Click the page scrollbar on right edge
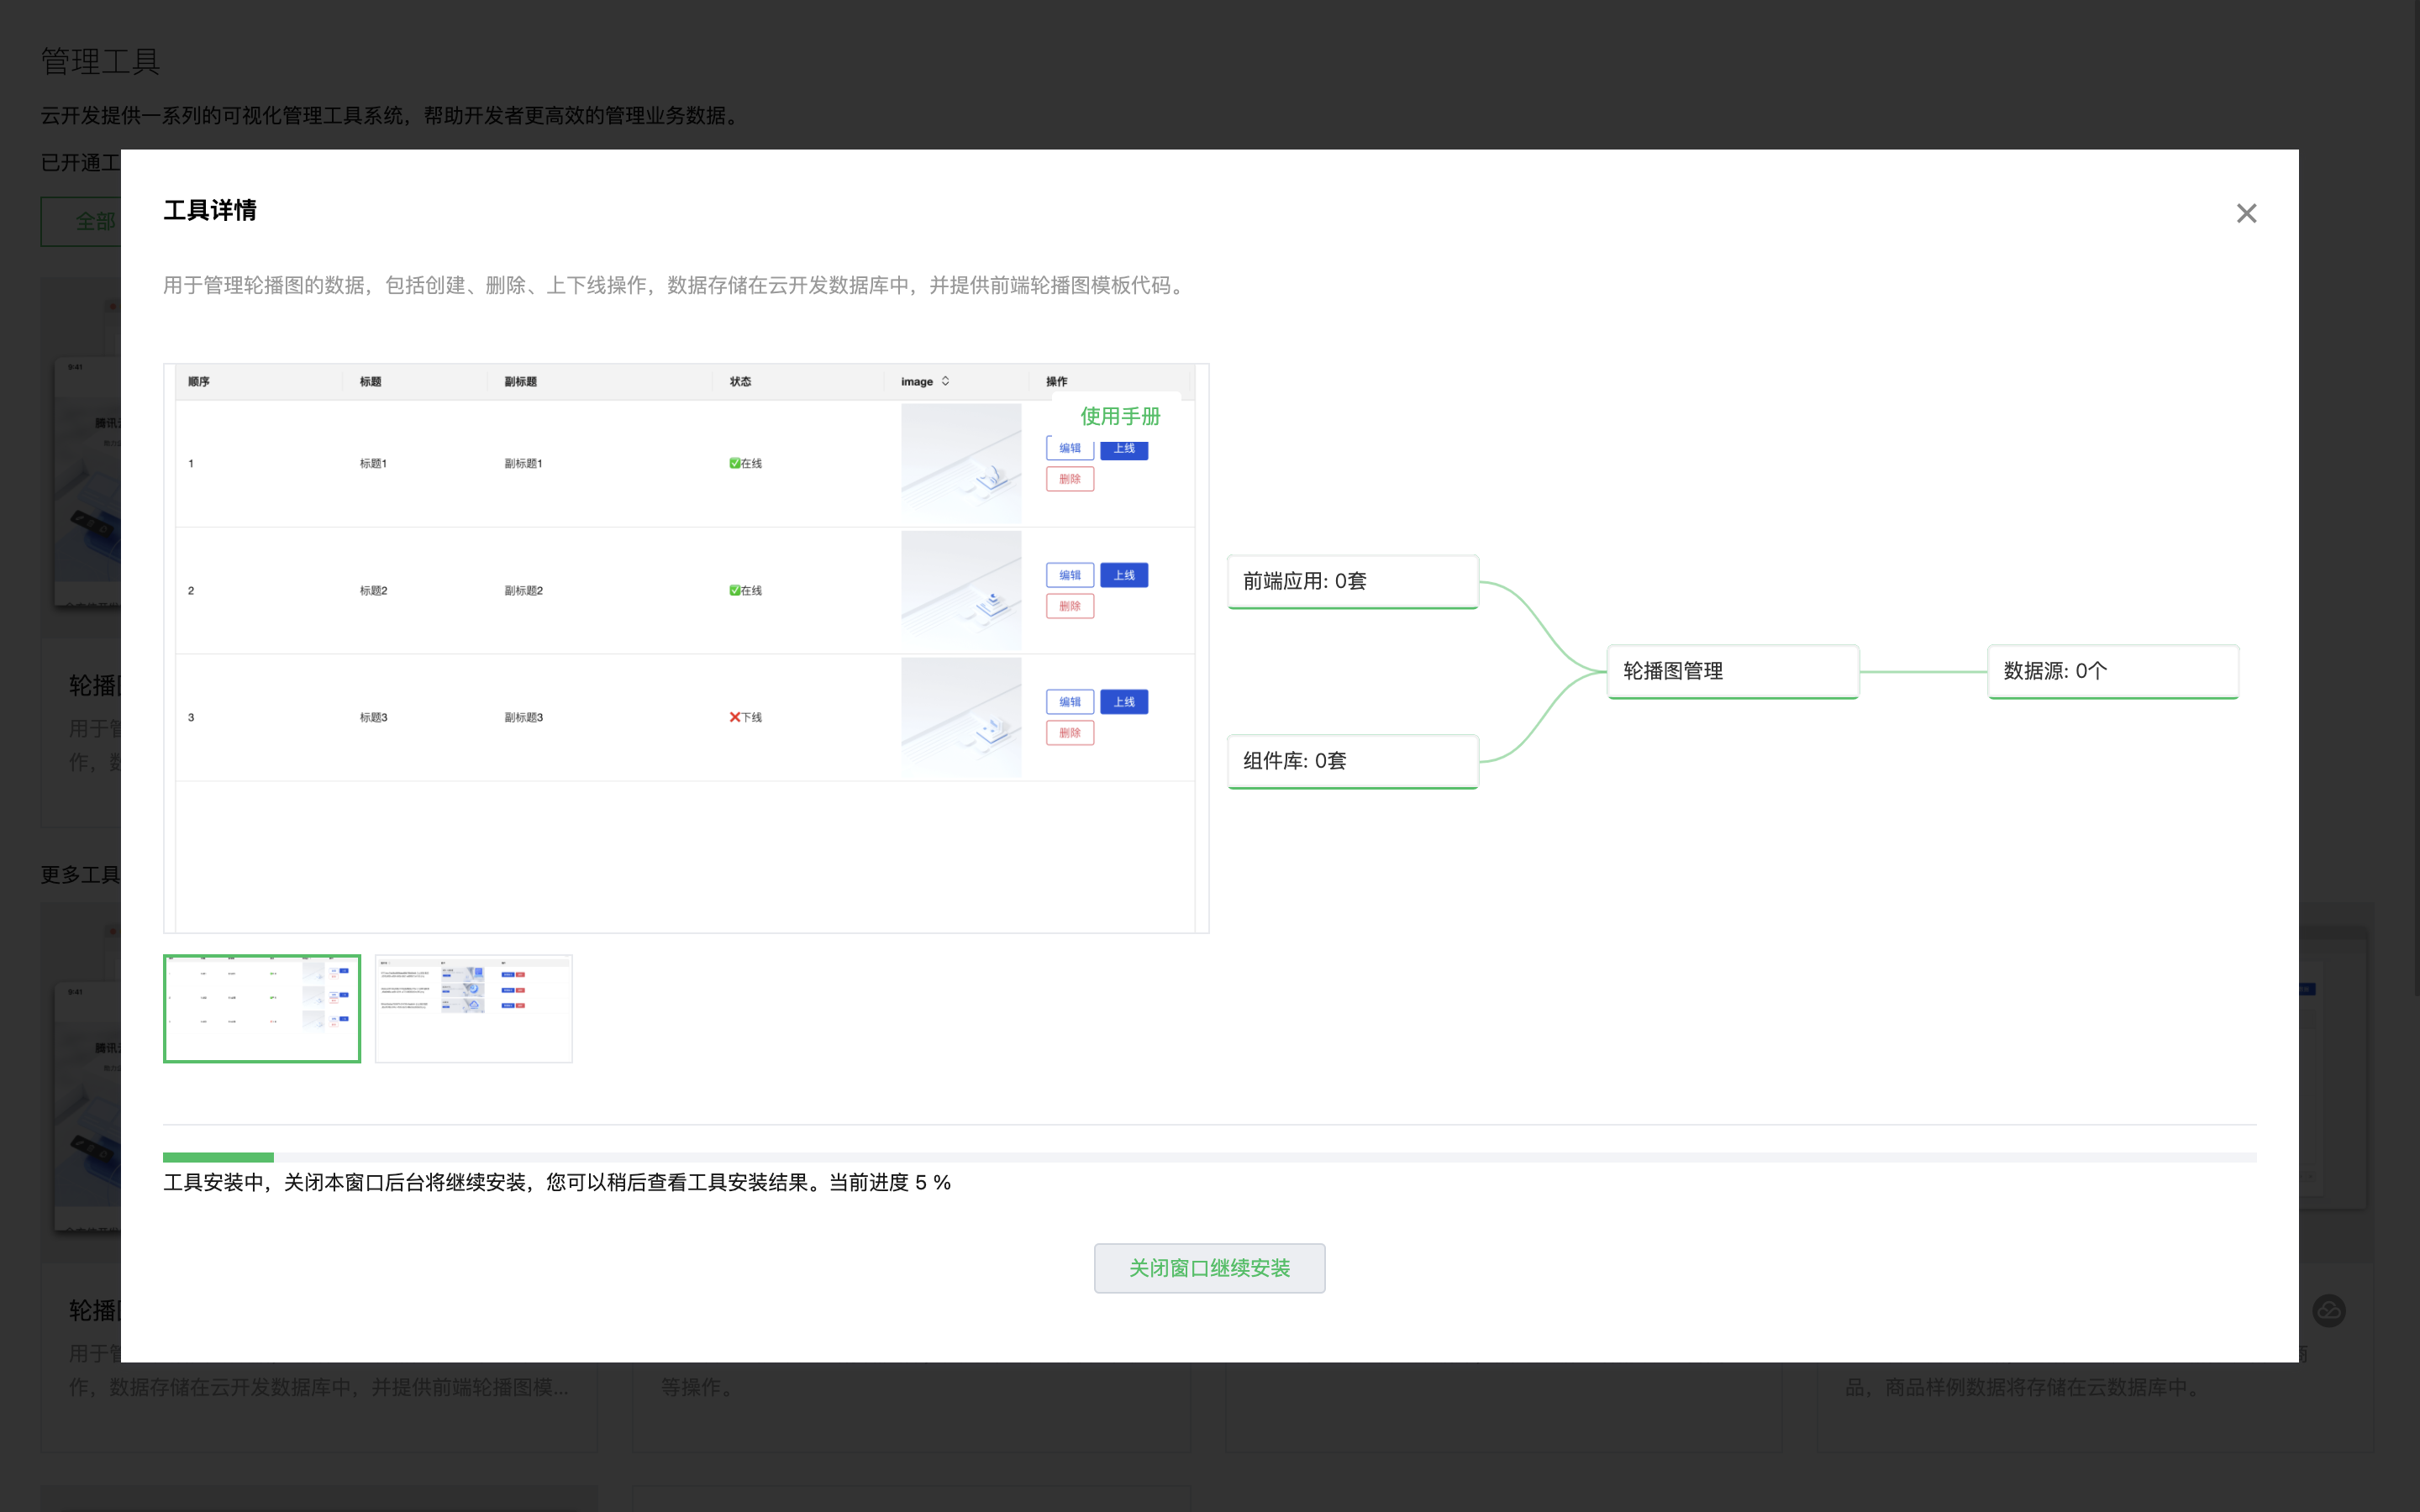This screenshot has width=2420, height=1512. (x=2415, y=500)
